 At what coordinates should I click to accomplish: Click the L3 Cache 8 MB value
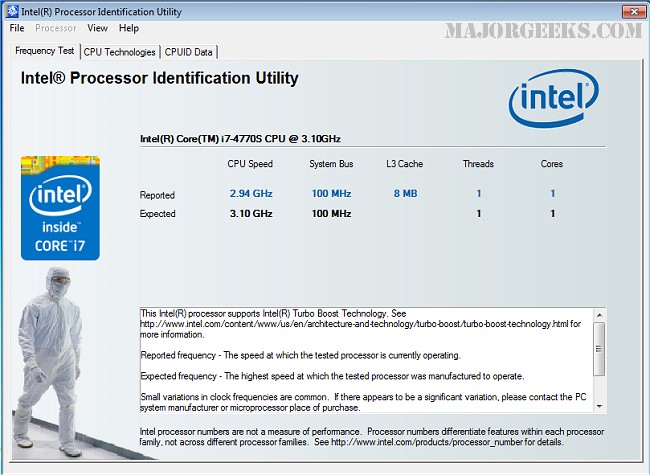point(403,194)
